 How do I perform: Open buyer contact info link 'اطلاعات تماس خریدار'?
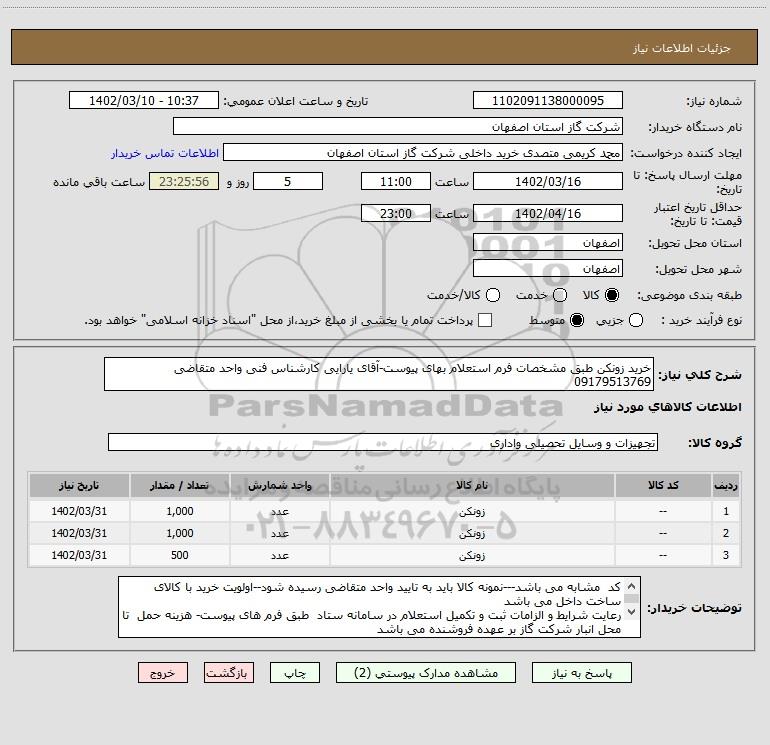(165, 153)
